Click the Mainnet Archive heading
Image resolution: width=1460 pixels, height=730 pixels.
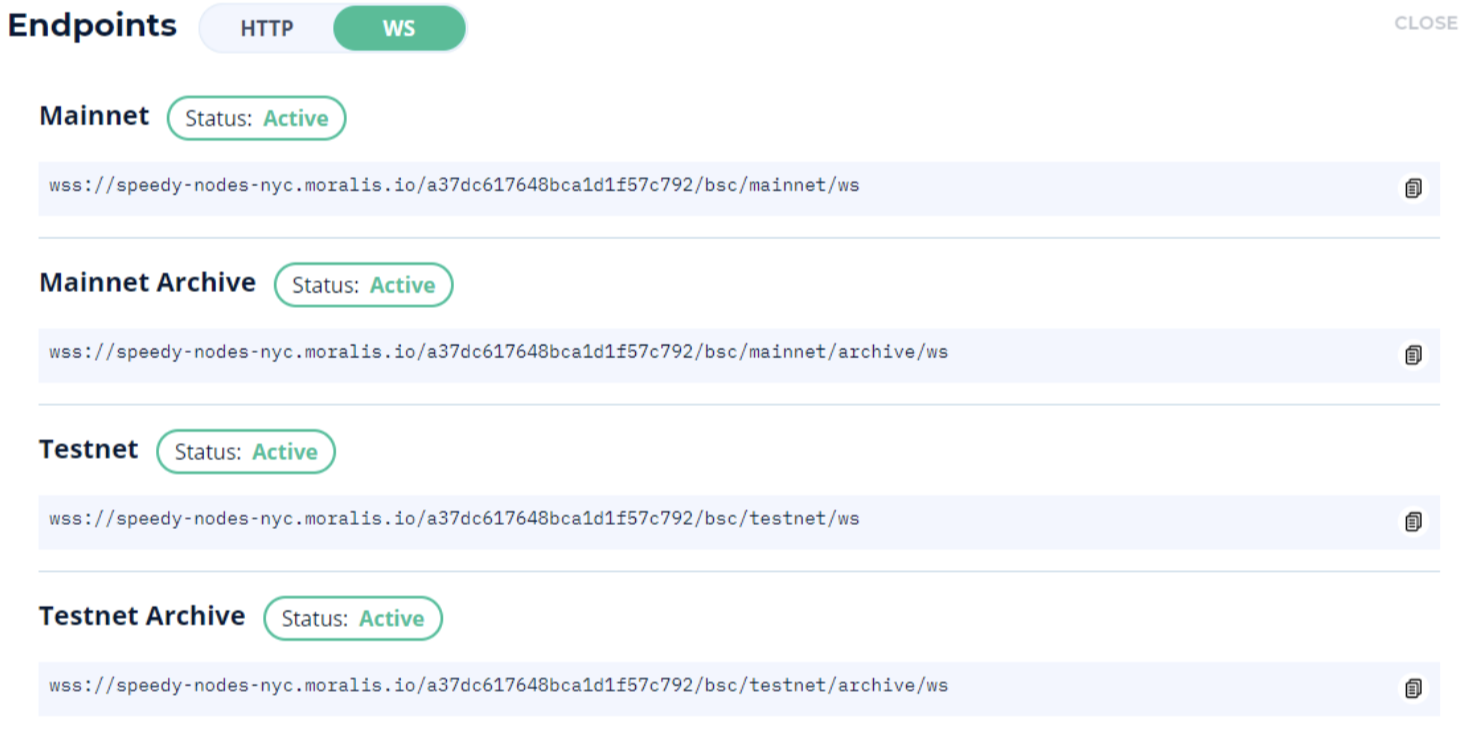(147, 283)
